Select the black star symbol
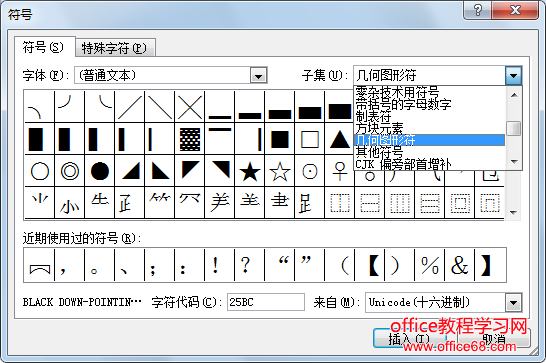 [x=250, y=171]
